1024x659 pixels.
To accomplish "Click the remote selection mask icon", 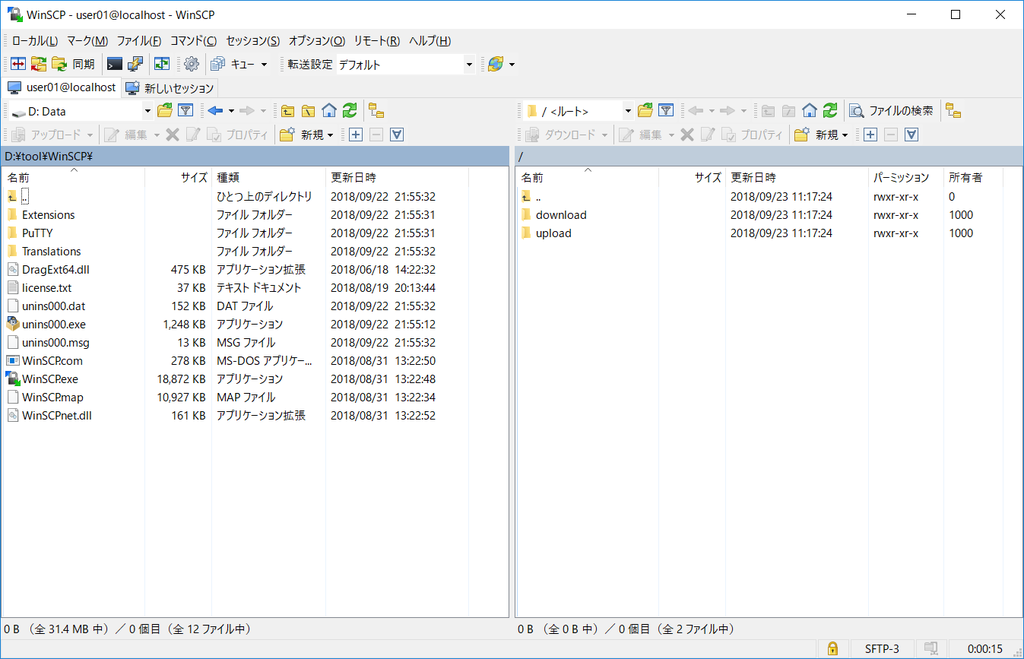I will (912, 135).
